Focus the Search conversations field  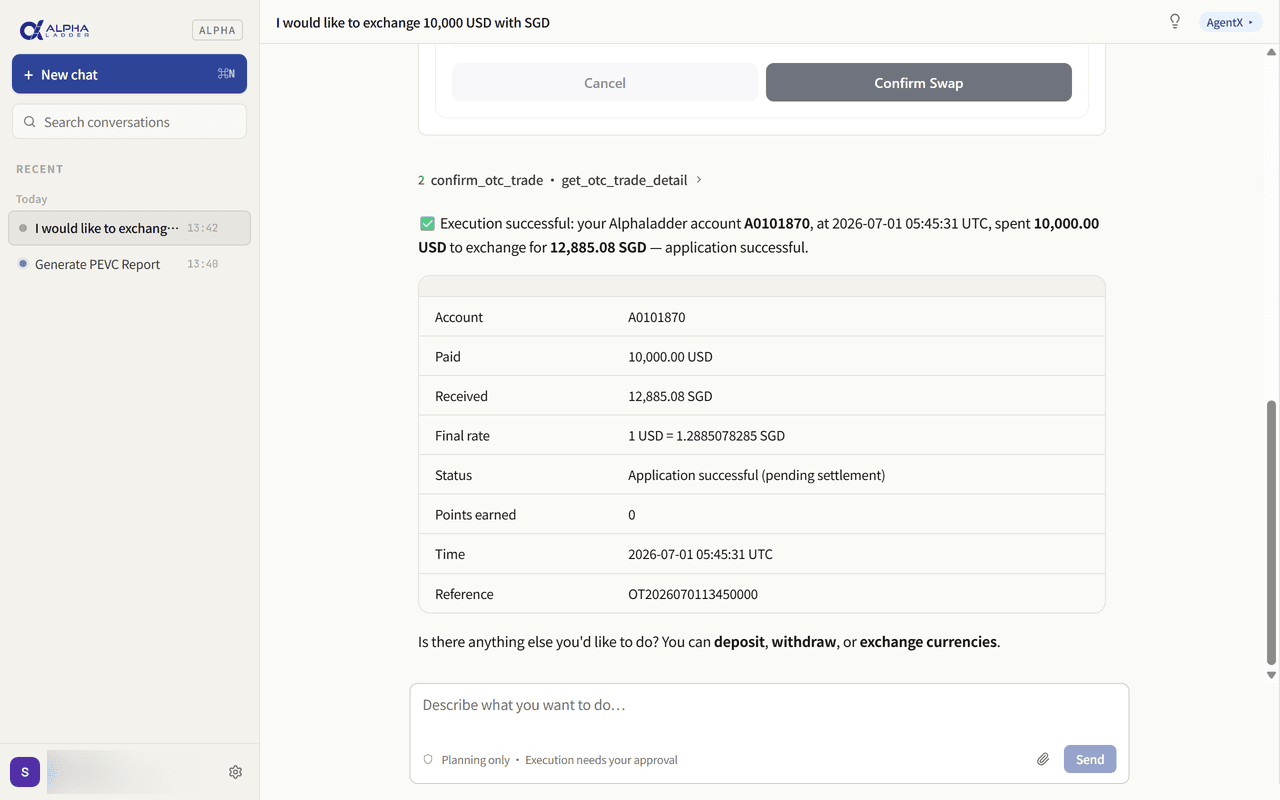[x=129, y=122]
